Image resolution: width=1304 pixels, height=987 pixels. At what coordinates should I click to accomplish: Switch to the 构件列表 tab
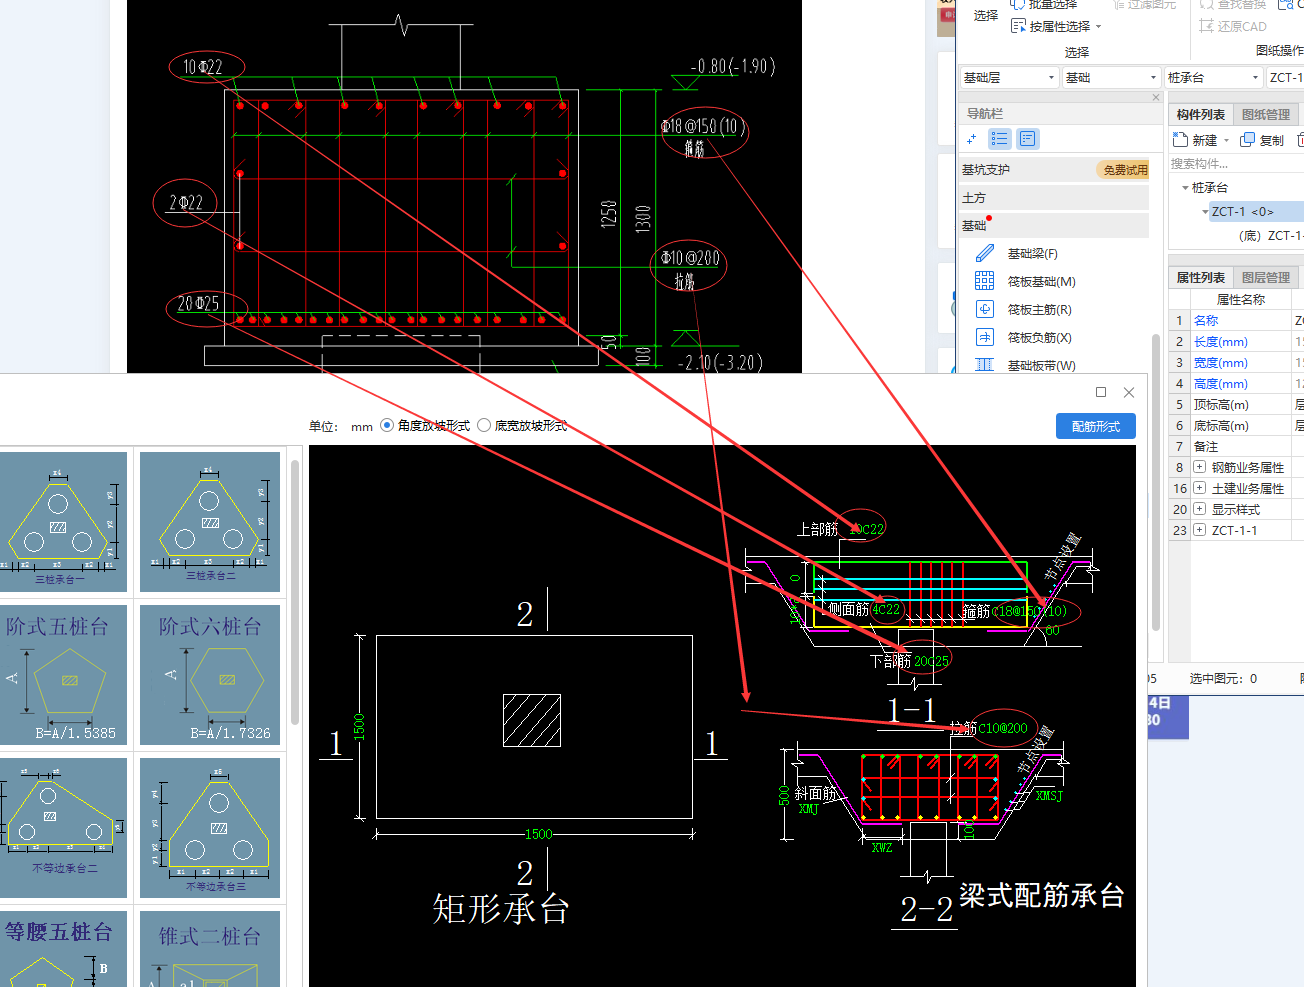(x=1200, y=114)
